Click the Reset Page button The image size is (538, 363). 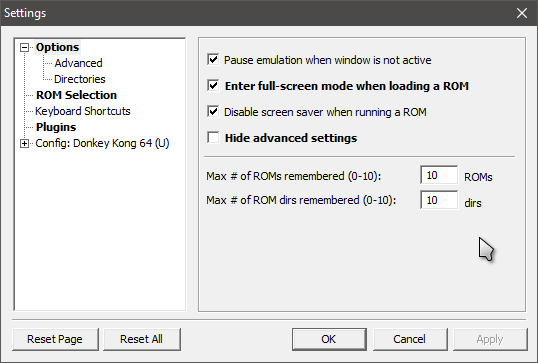[x=55, y=339]
